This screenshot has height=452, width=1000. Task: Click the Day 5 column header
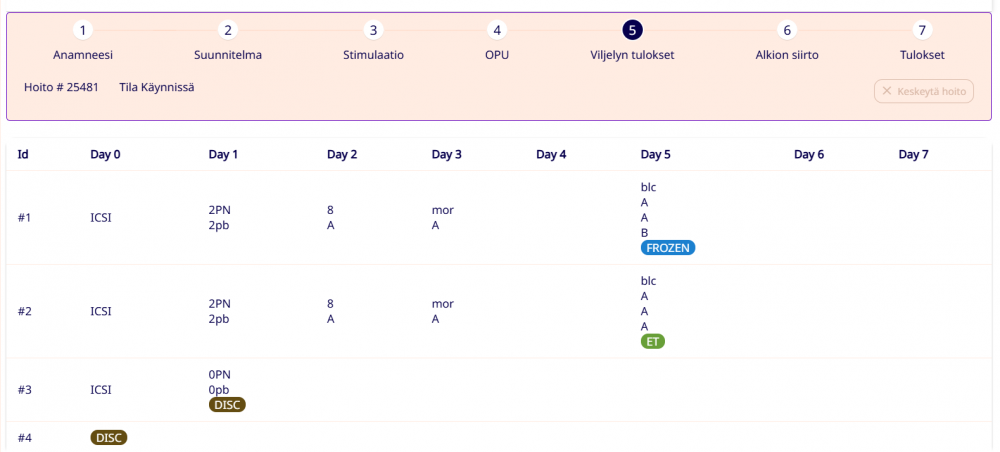[x=656, y=155]
